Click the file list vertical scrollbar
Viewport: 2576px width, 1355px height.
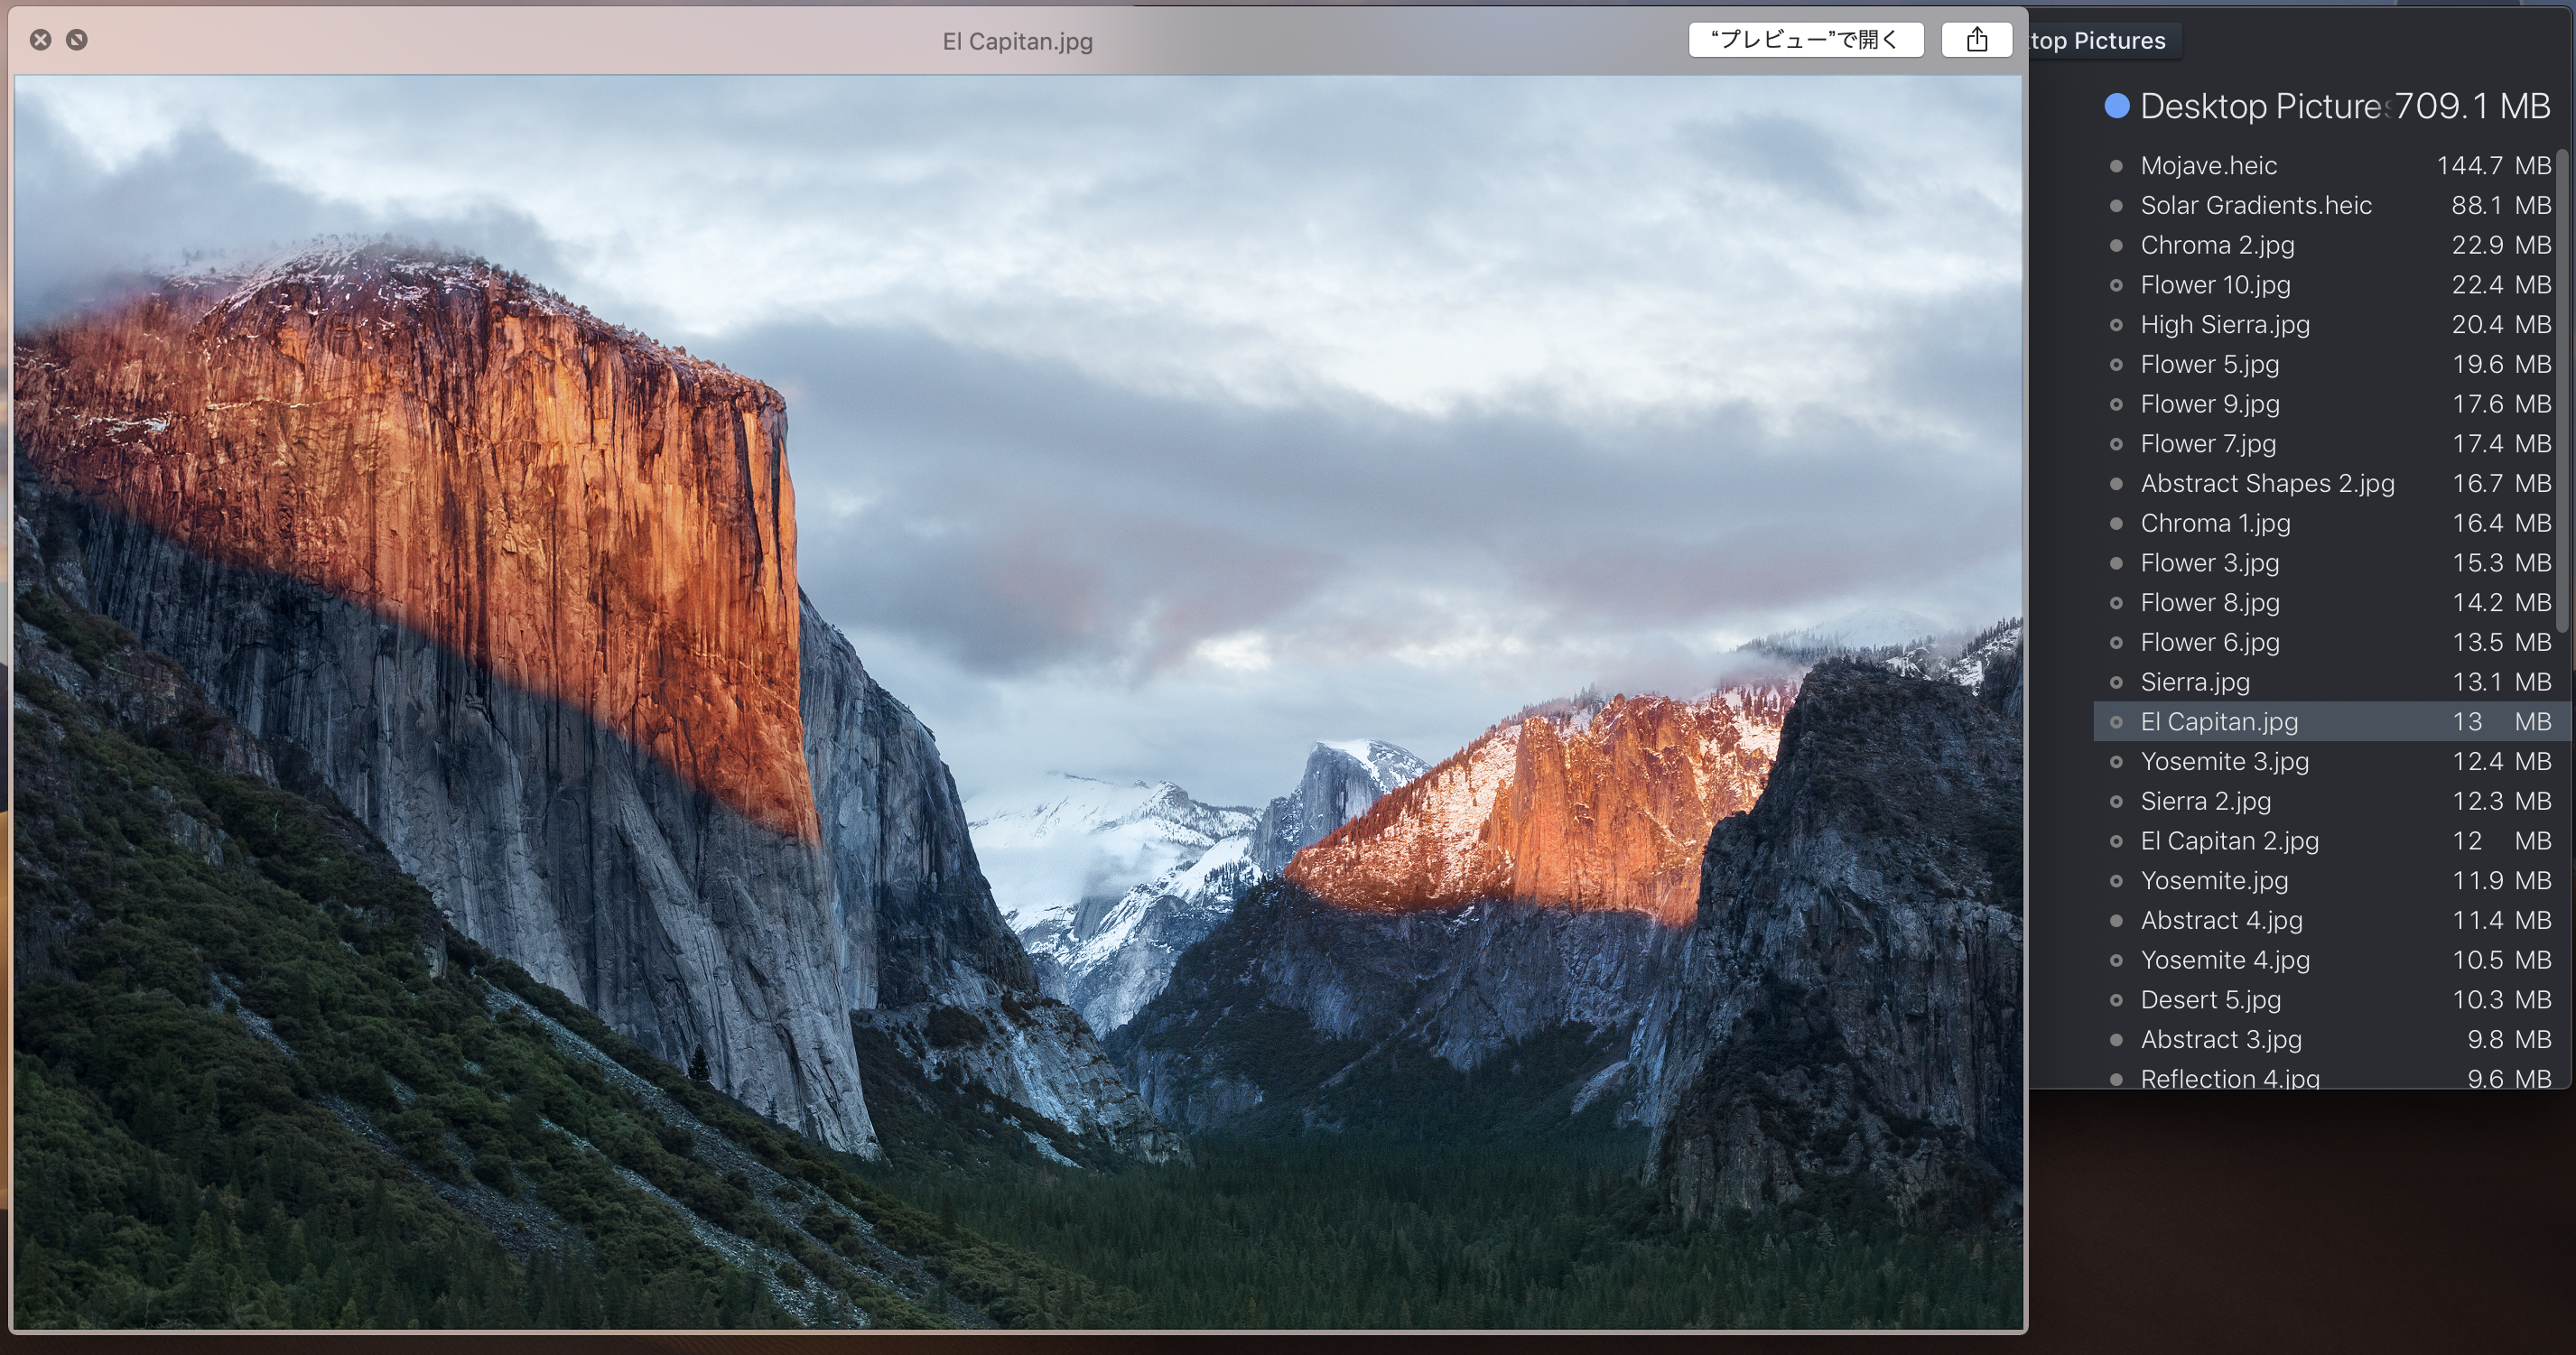pos(2563,390)
